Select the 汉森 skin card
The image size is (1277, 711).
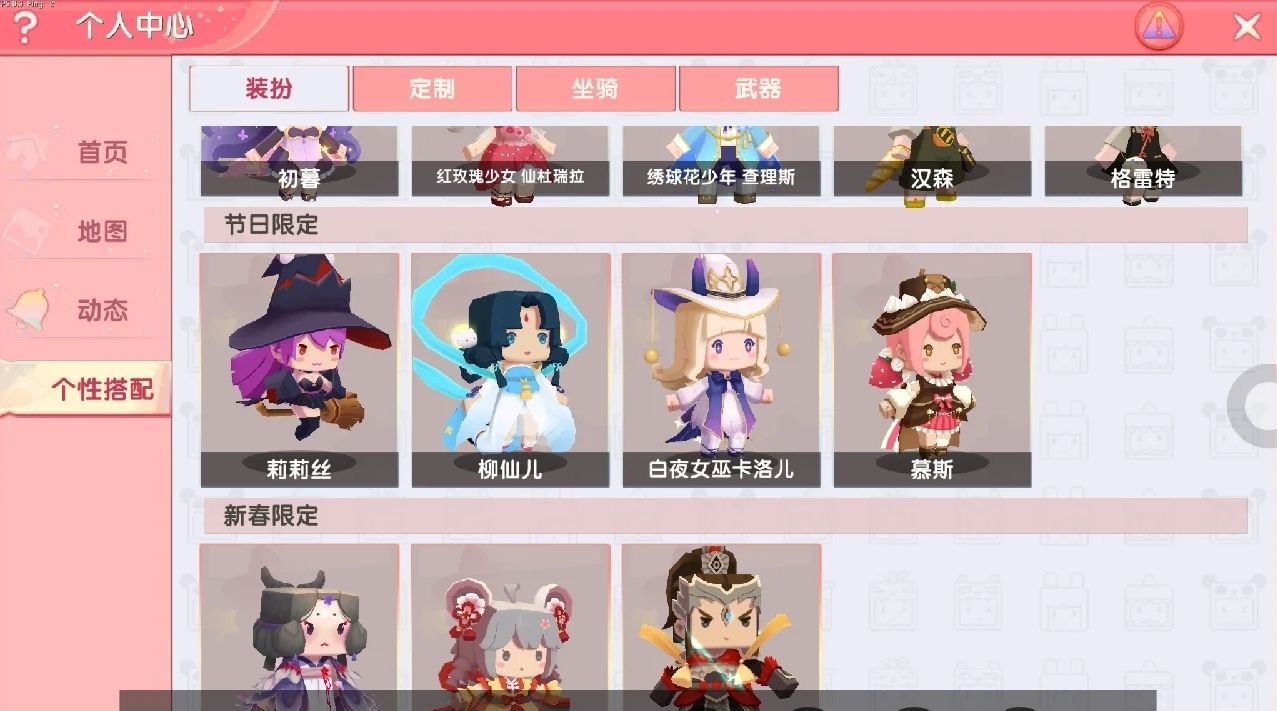(x=932, y=161)
